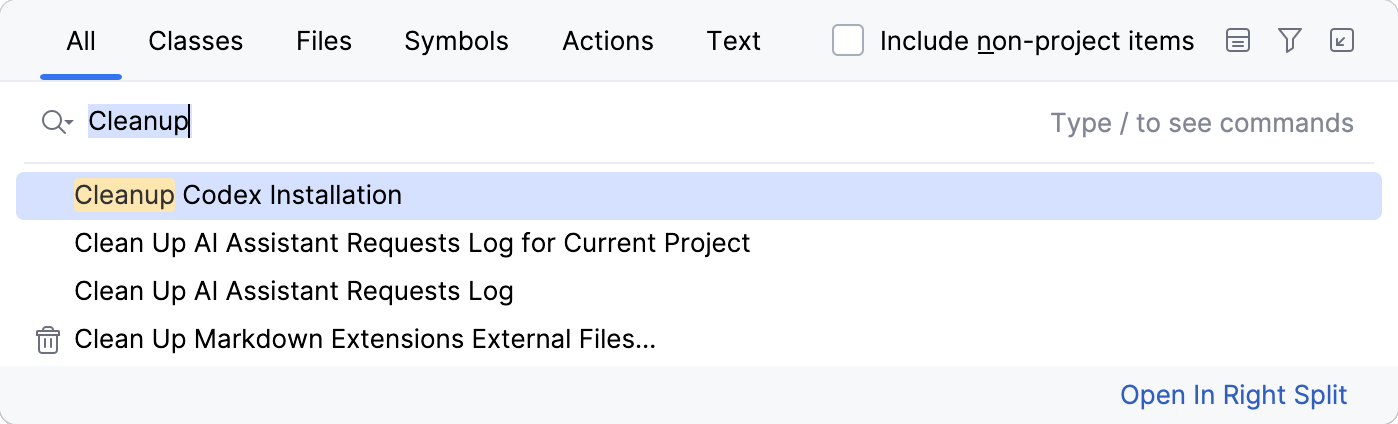Switch to the All tab
Screen dimensions: 1398x424
tap(81, 41)
